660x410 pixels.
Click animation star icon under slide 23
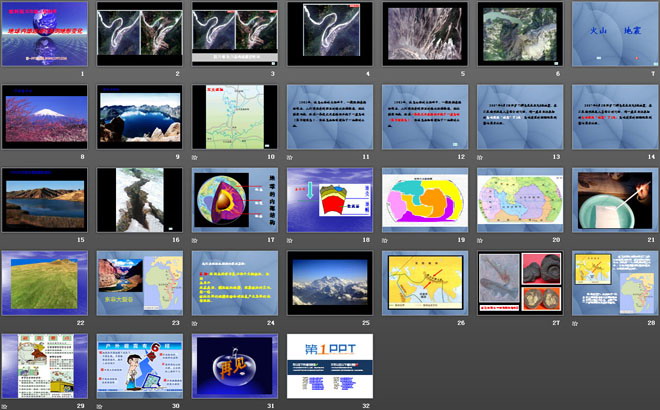coord(101,323)
